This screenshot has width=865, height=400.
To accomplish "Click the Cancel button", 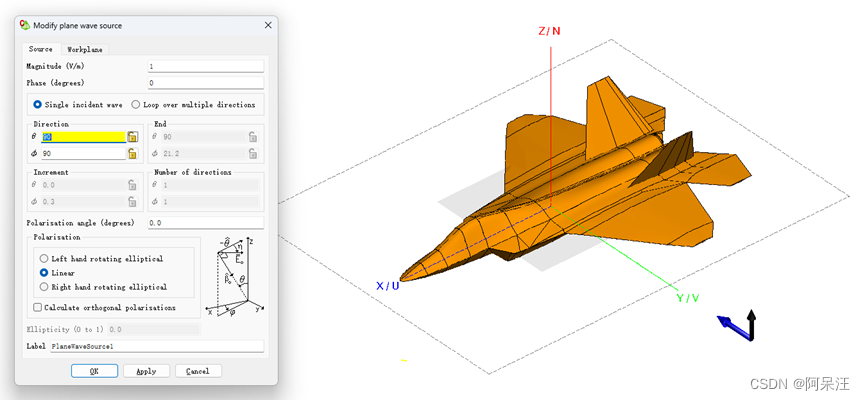I will pos(198,371).
